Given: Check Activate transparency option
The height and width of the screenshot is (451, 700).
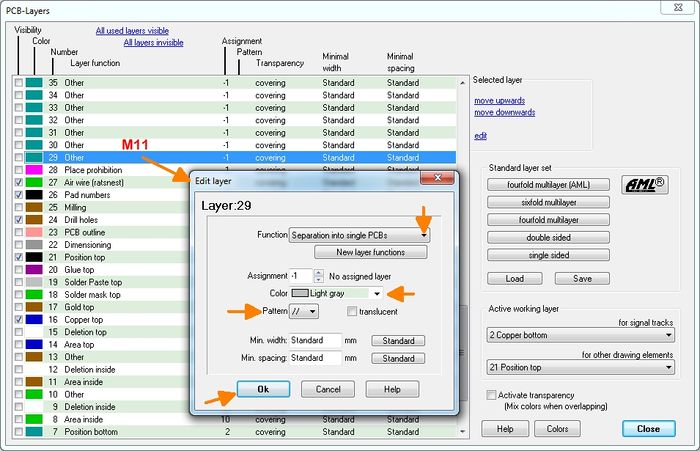Looking at the screenshot, I should tap(489, 395).
